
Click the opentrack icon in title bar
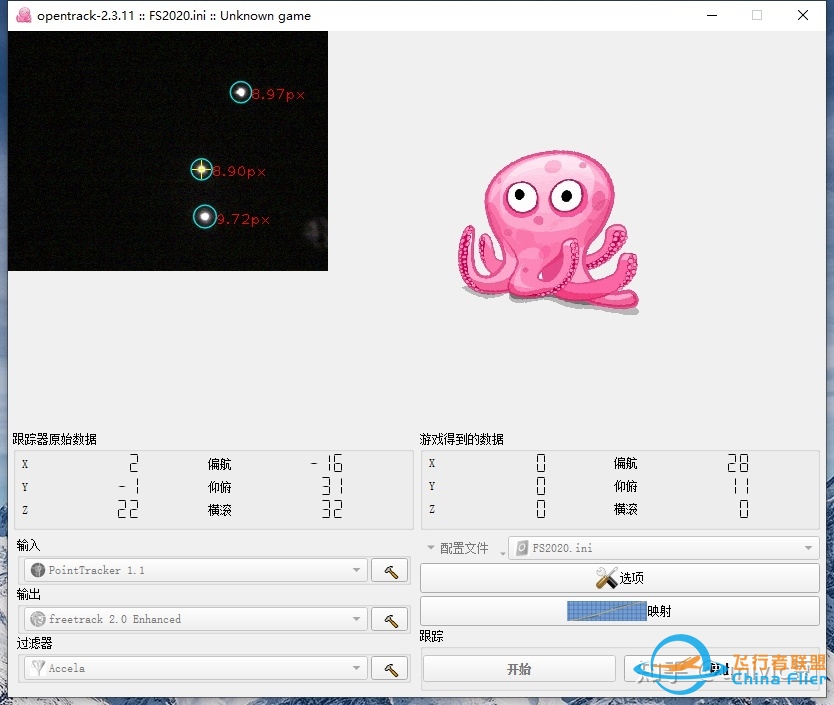24,15
